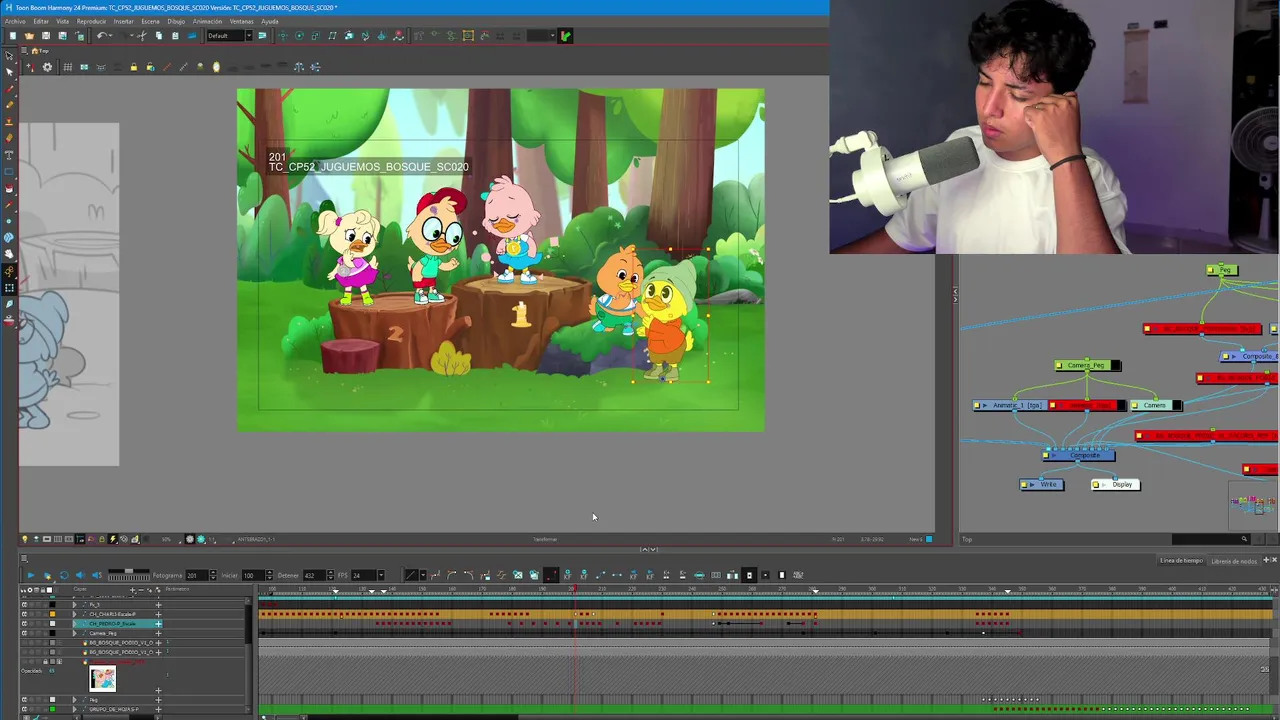The height and width of the screenshot is (720, 1280).
Task: Toggle the yellow enable square on Composite node
Action: (1048, 456)
